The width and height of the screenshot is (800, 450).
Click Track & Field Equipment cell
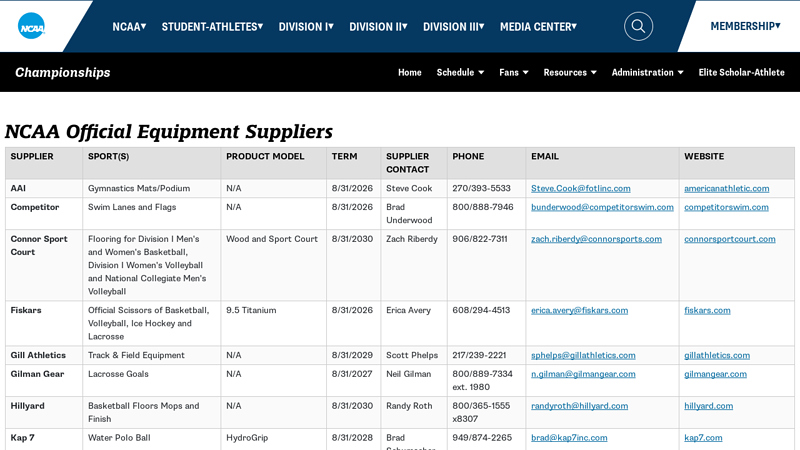152,355
